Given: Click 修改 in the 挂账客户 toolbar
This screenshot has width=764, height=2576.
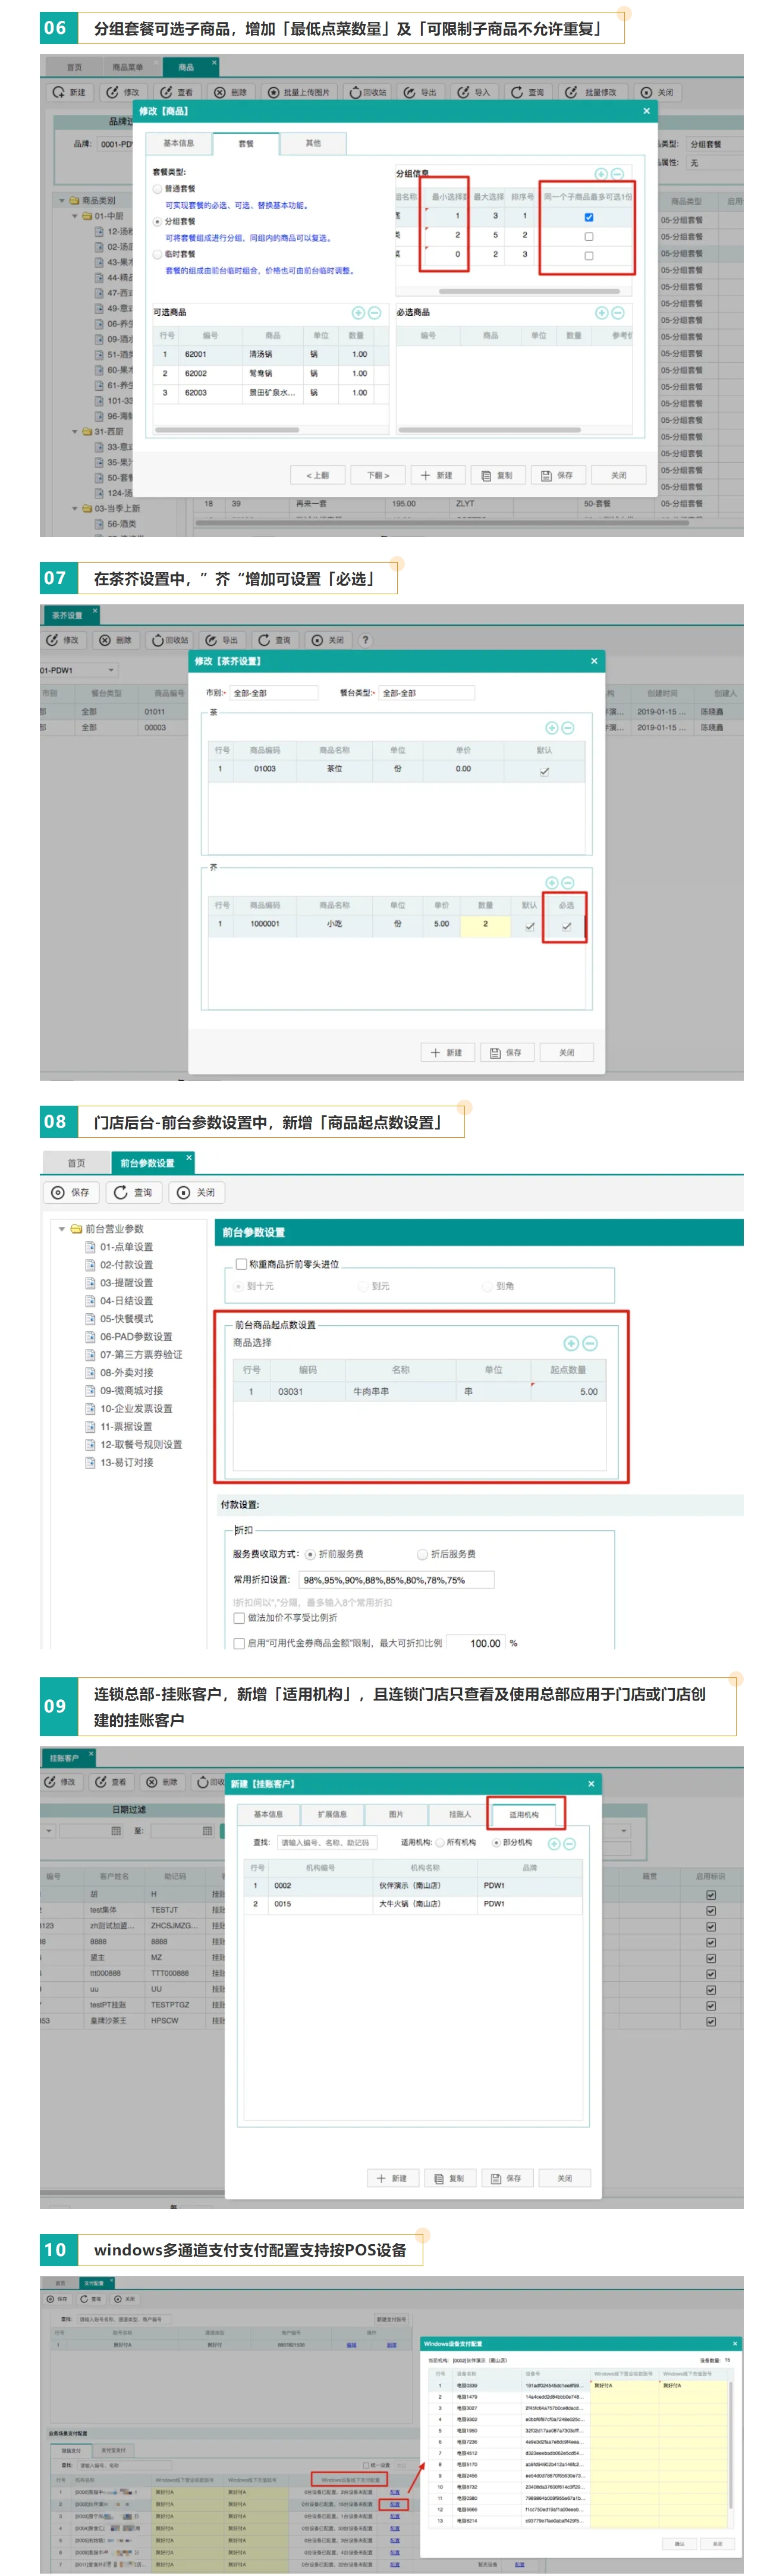Looking at the screenshot, I should click(x=60, y=1781).
